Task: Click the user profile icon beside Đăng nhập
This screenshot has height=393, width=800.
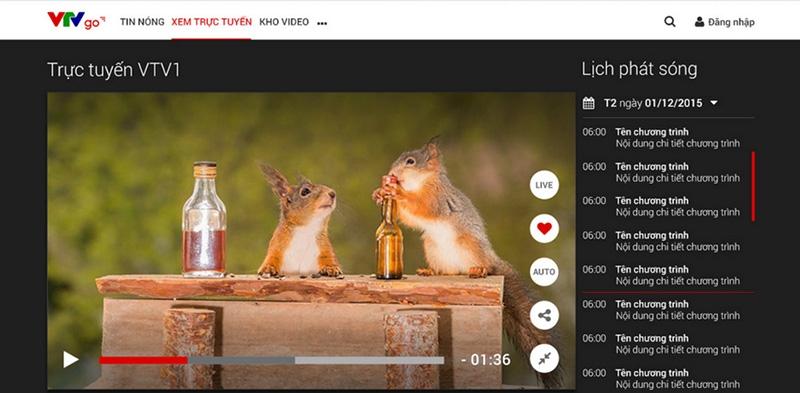Action: [699, 22]
